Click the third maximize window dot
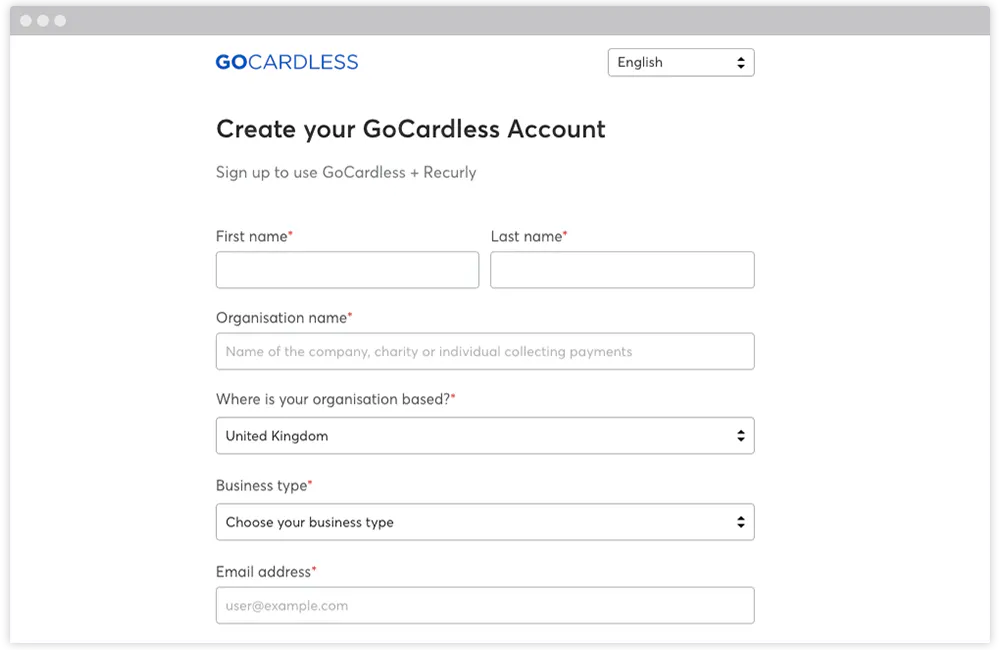This screenshot has width=1000, height=650. (x=60, y=20)
